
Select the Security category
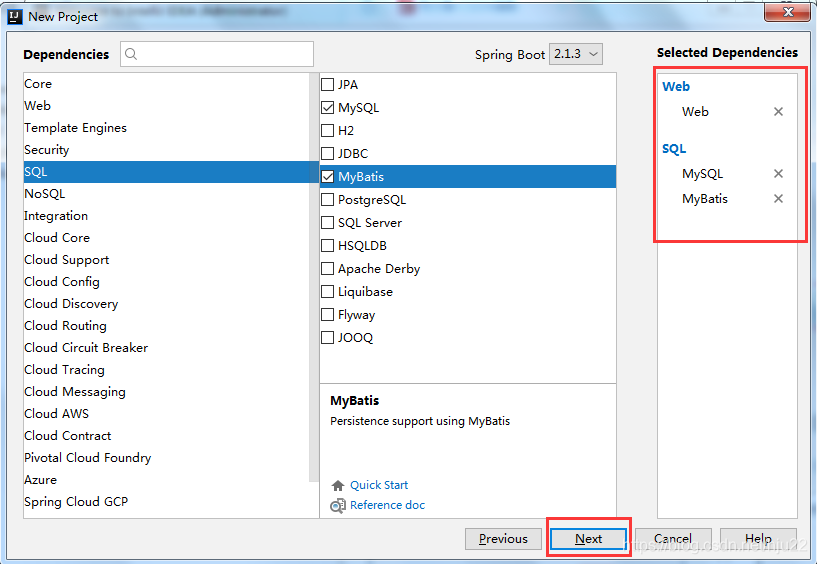[x=167, y=150]
